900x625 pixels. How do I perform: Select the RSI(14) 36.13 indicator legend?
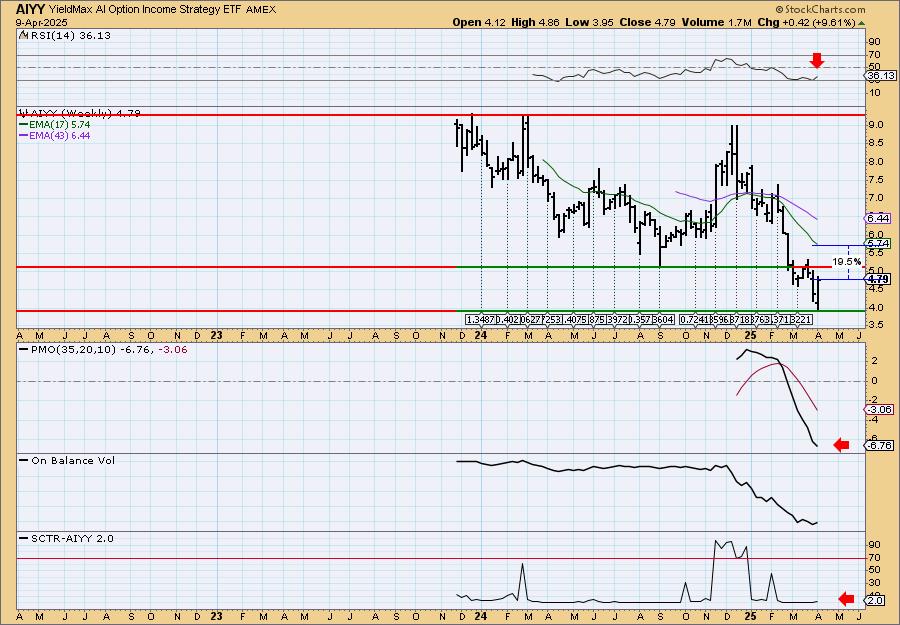(65, 36)
